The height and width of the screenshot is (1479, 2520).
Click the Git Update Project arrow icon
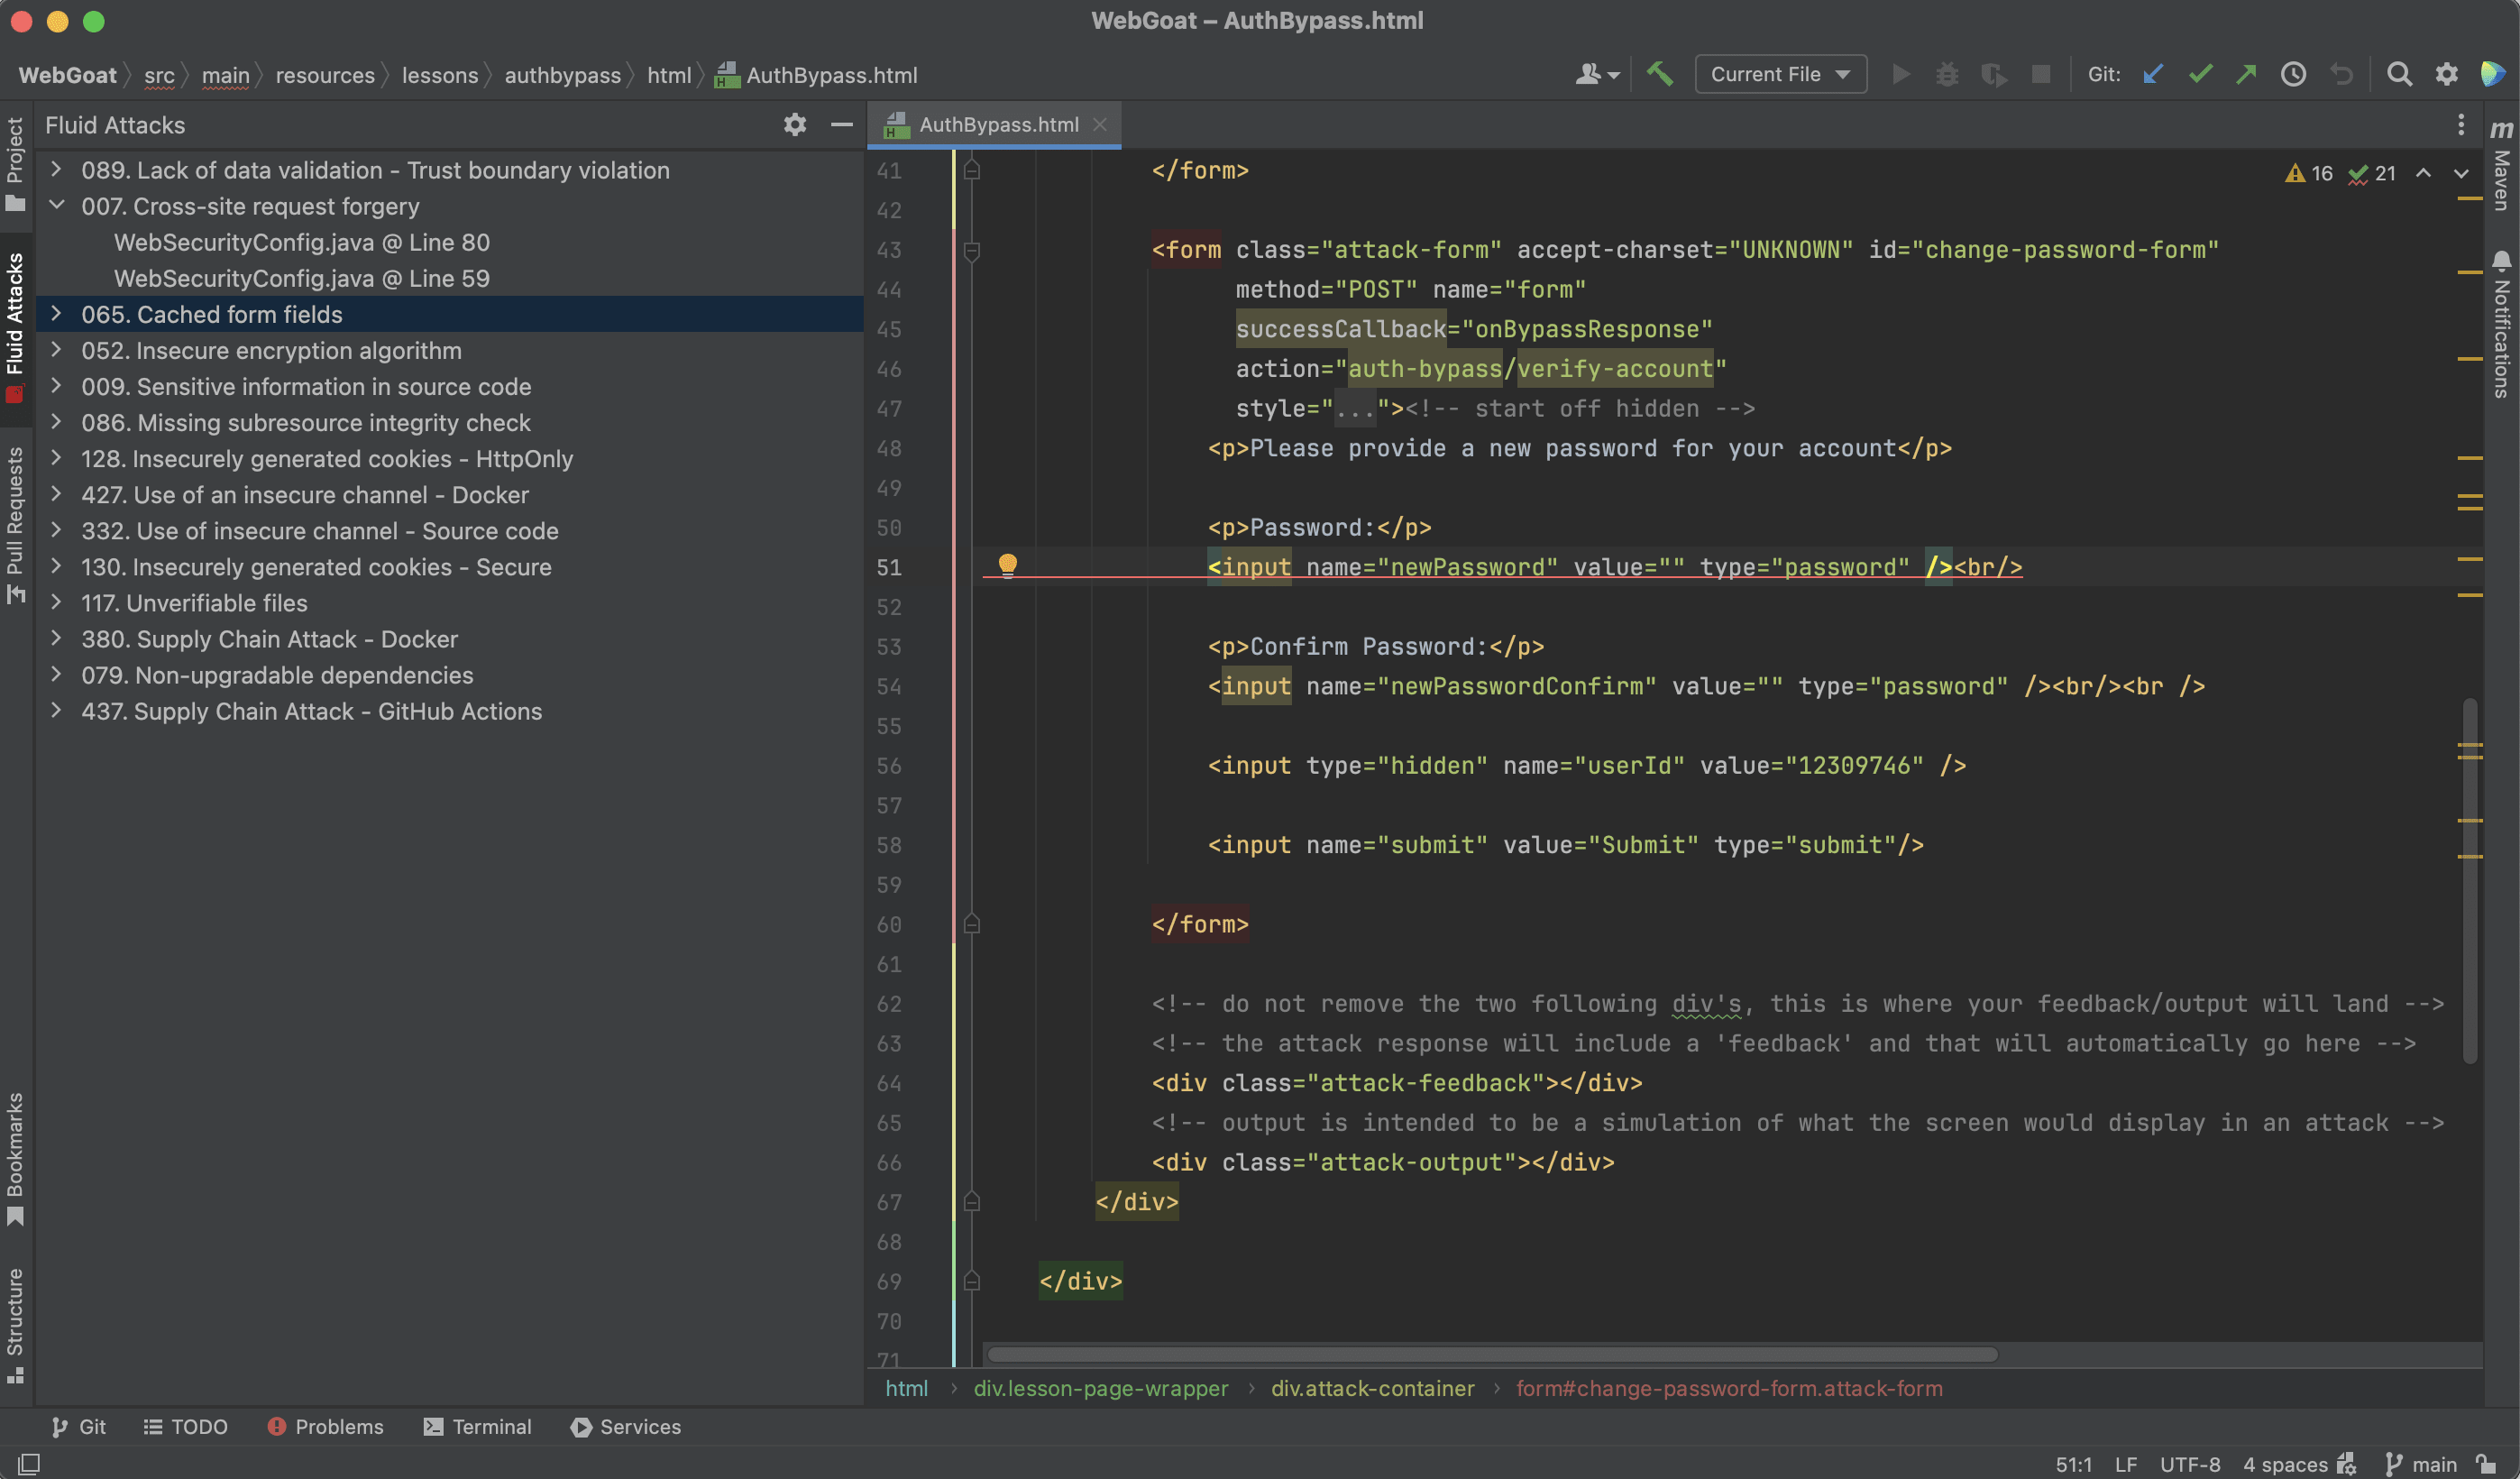pos(2153,74)
